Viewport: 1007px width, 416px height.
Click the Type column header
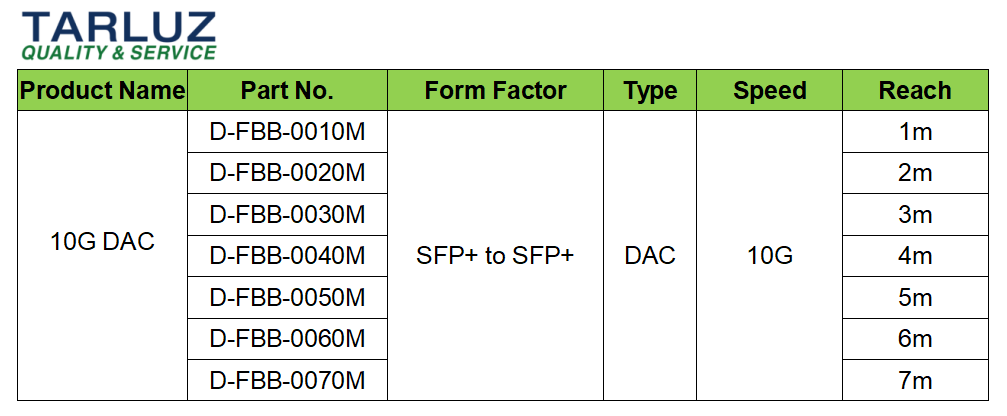[650, 91]
